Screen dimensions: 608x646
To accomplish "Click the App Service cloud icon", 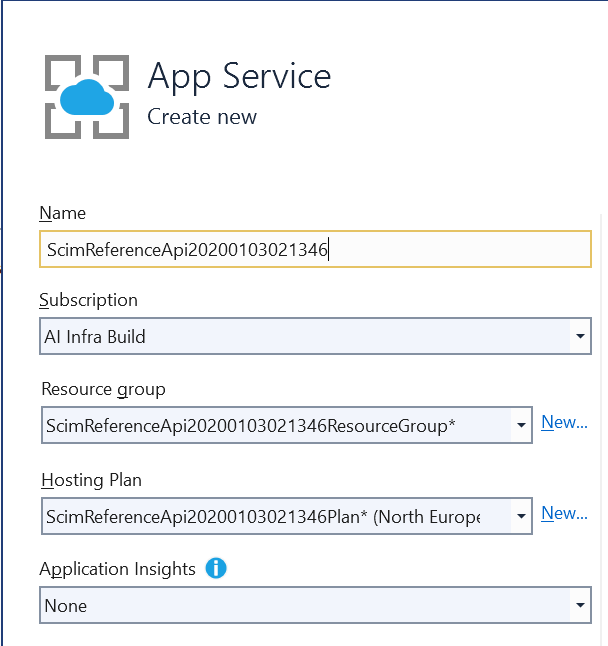I will tap(87, 96).
